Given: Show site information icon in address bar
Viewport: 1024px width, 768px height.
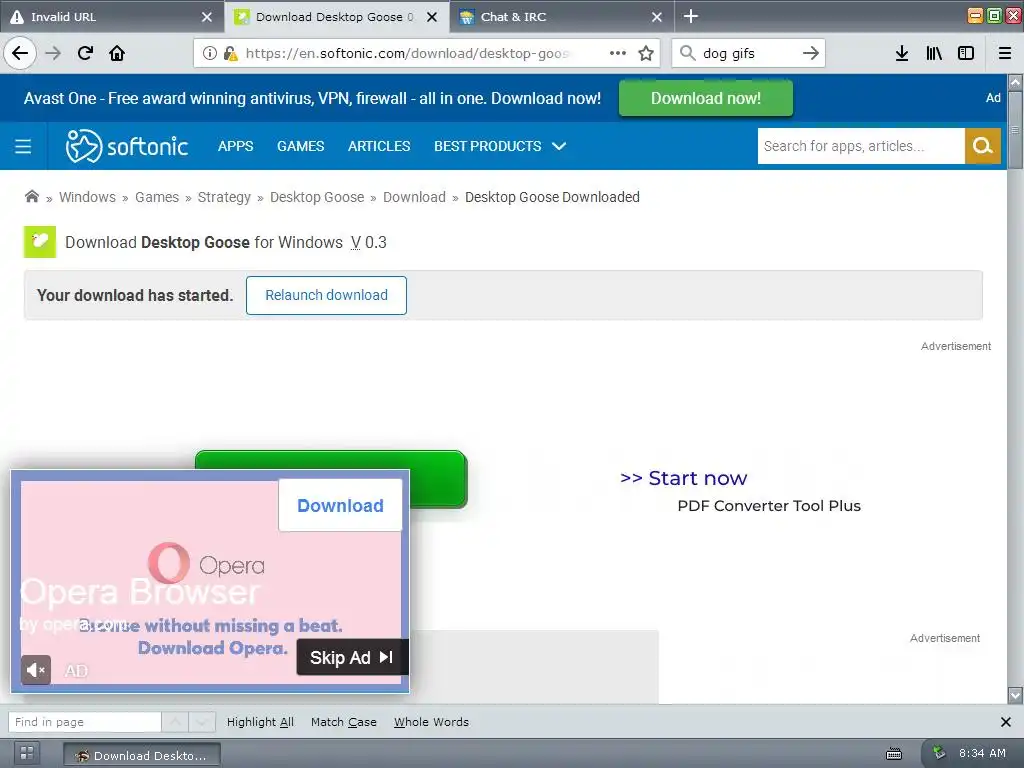Looking at the screenshot, I should click(x=210, y=53).
